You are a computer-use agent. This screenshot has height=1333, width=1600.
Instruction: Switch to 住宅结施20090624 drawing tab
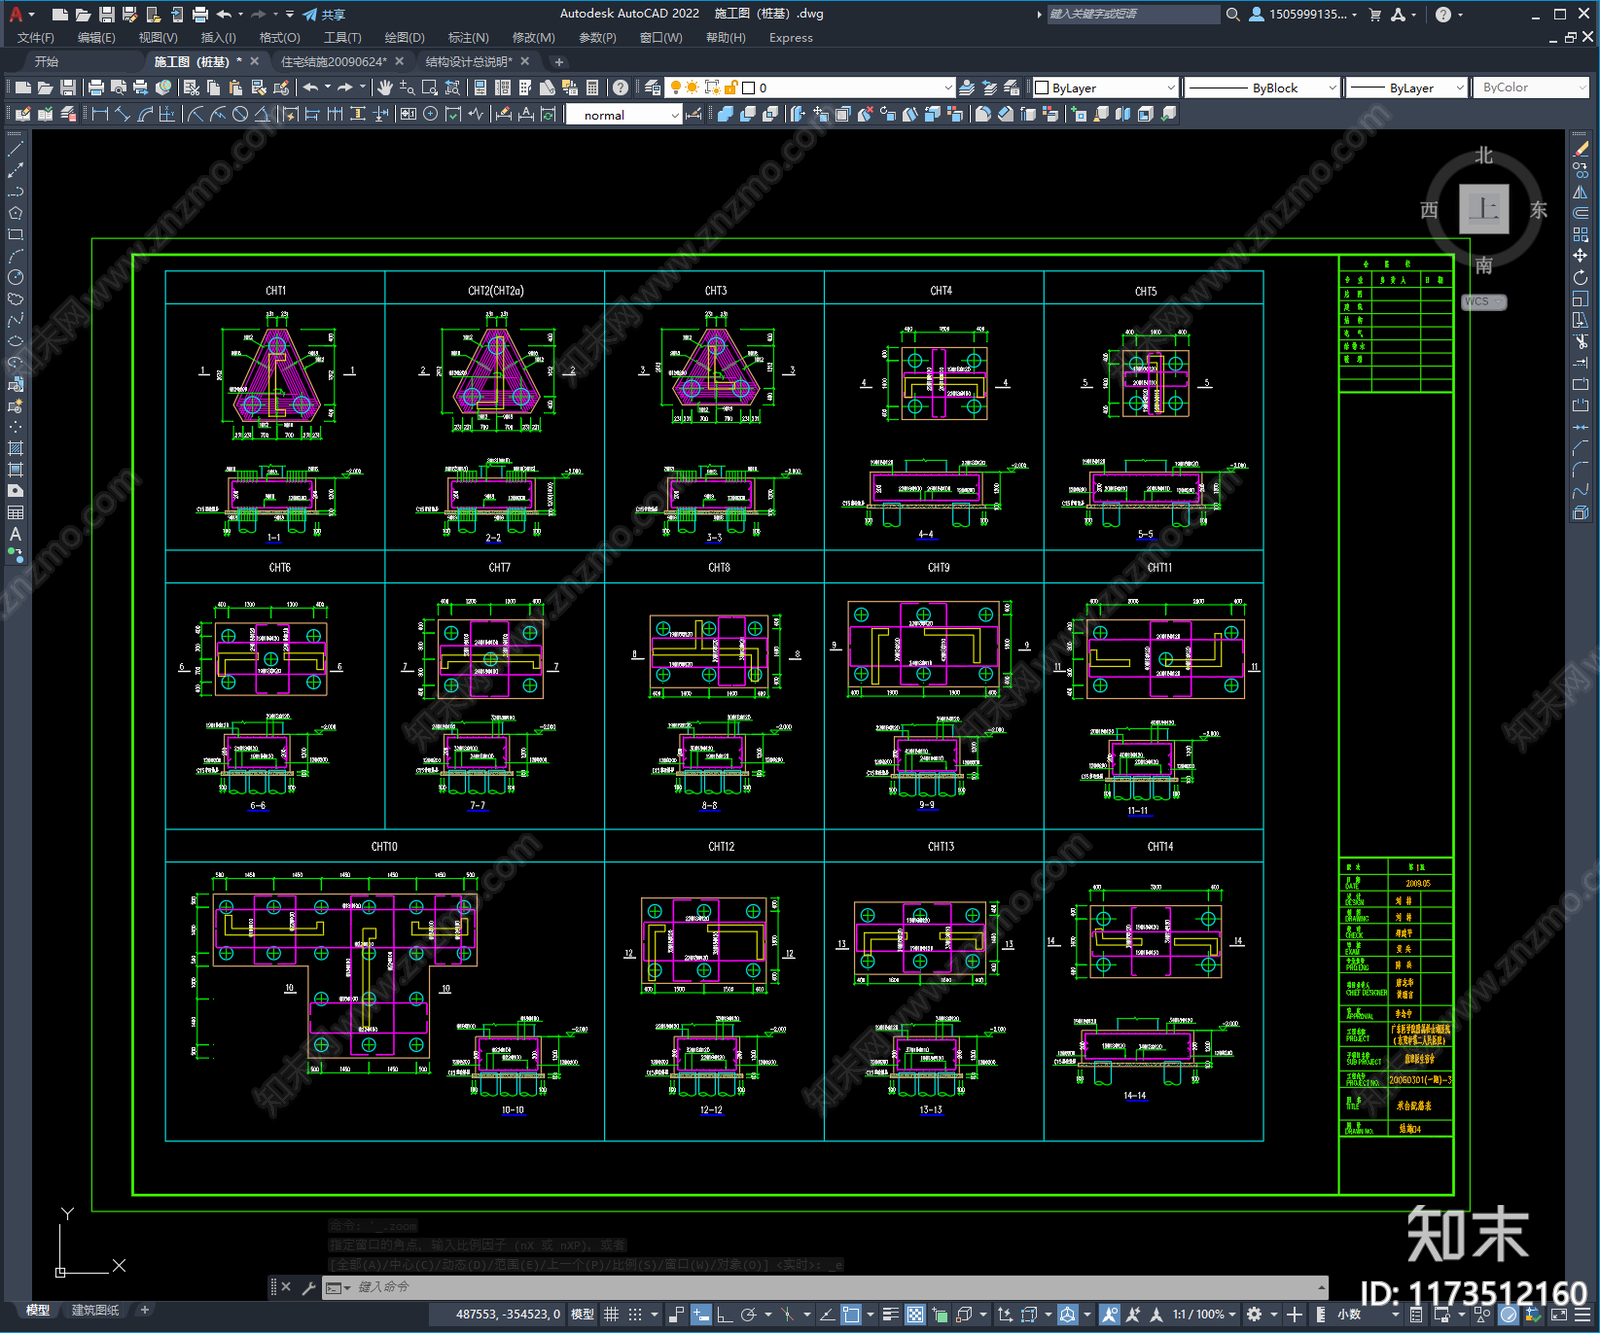tap(335, 61)
